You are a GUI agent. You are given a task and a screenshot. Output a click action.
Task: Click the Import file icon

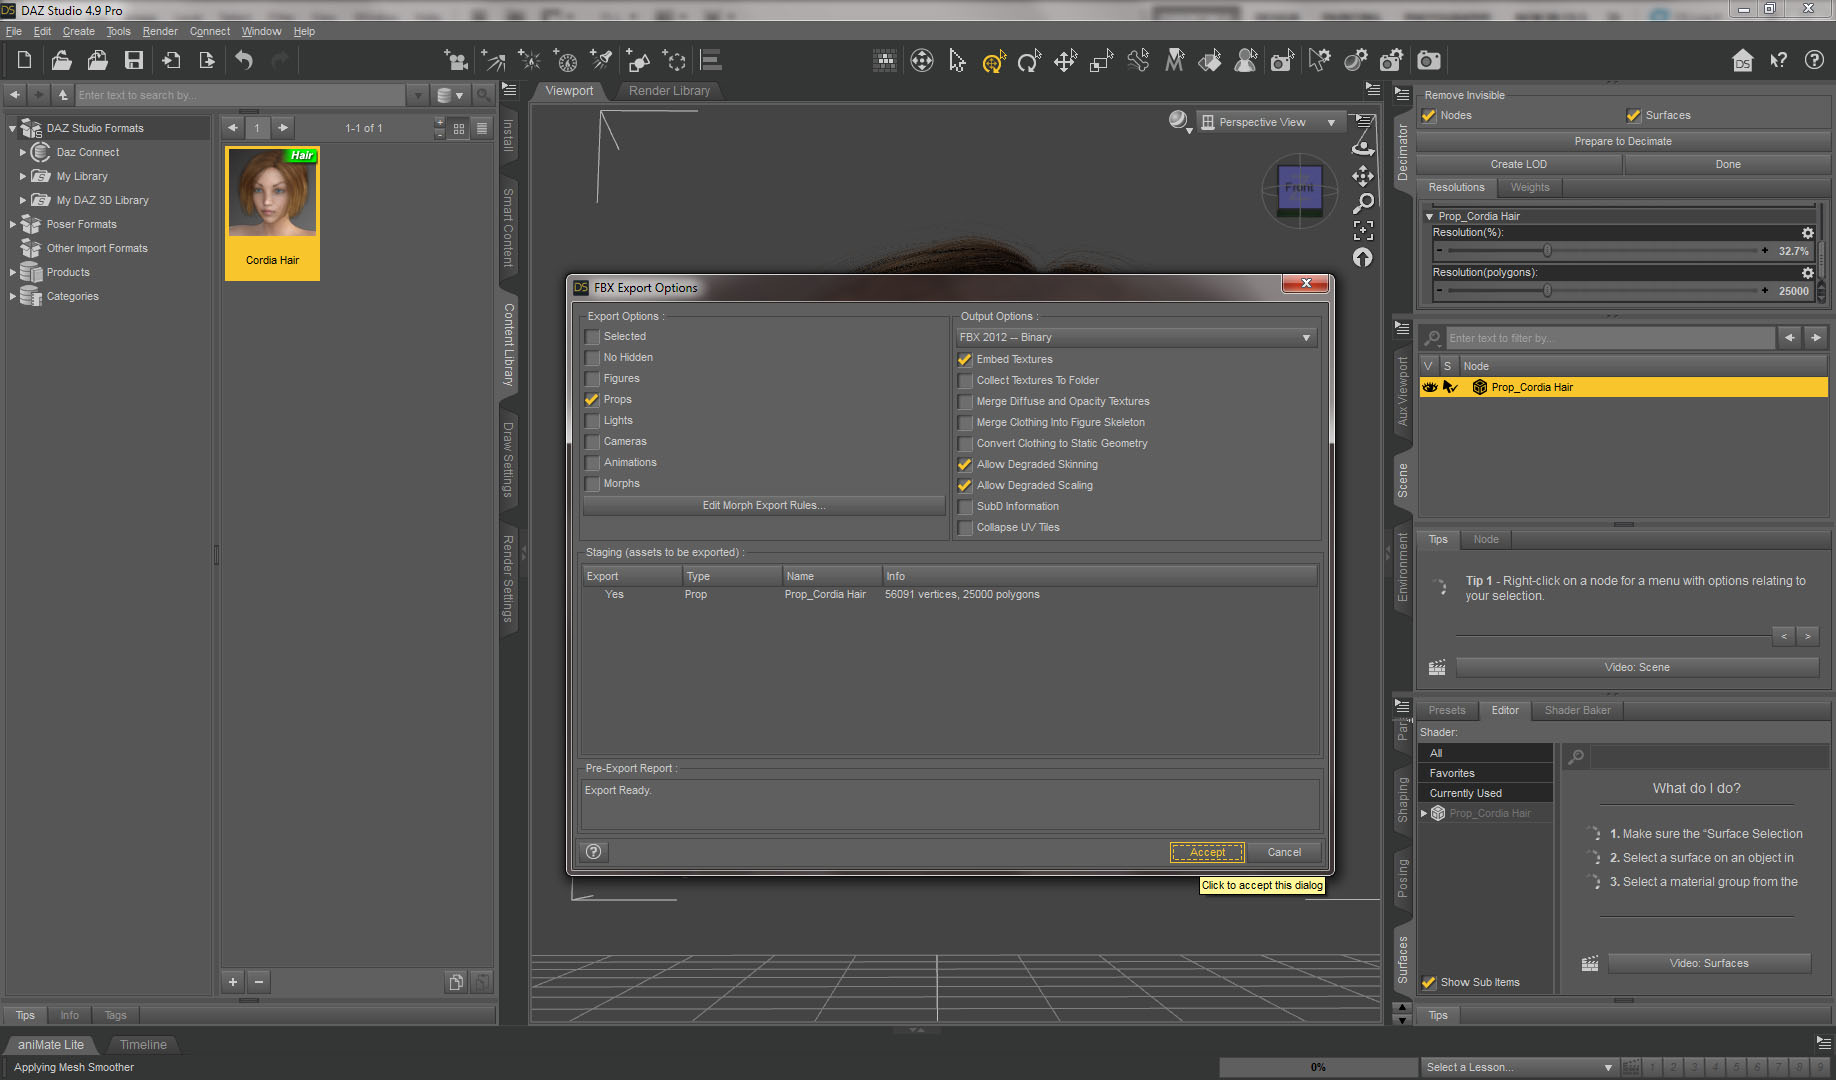[x=170, y=60]
